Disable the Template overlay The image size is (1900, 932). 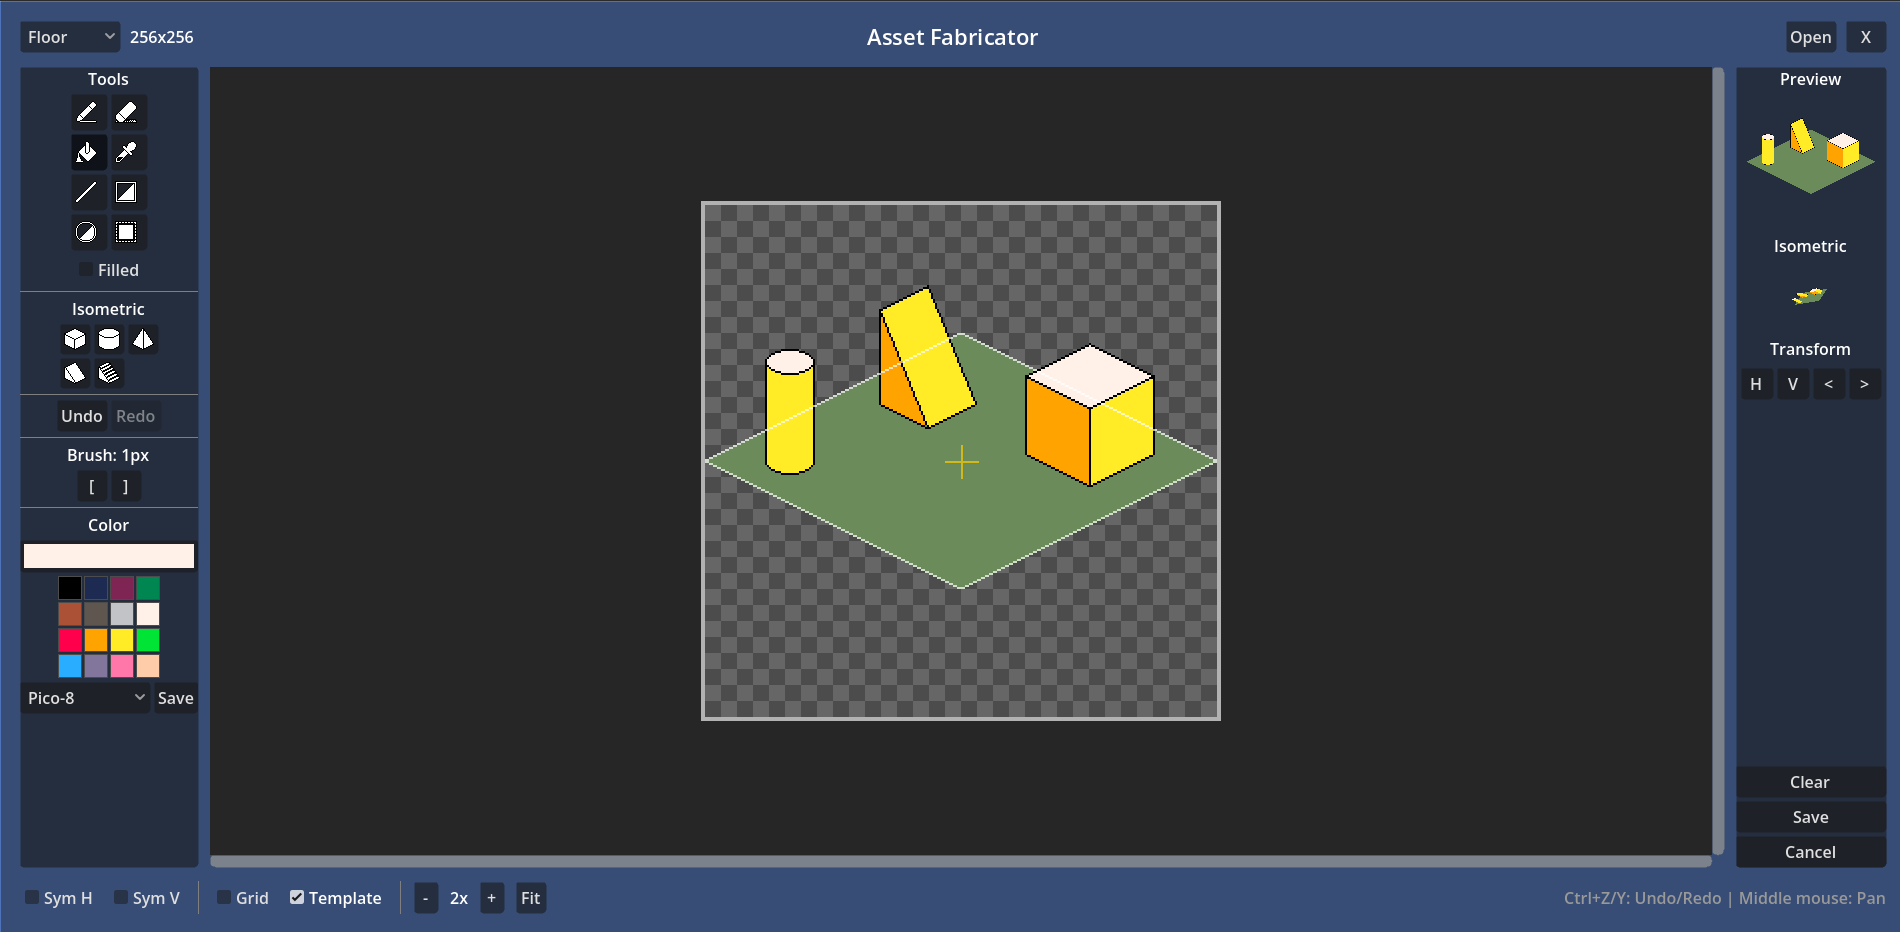(297, 897)
